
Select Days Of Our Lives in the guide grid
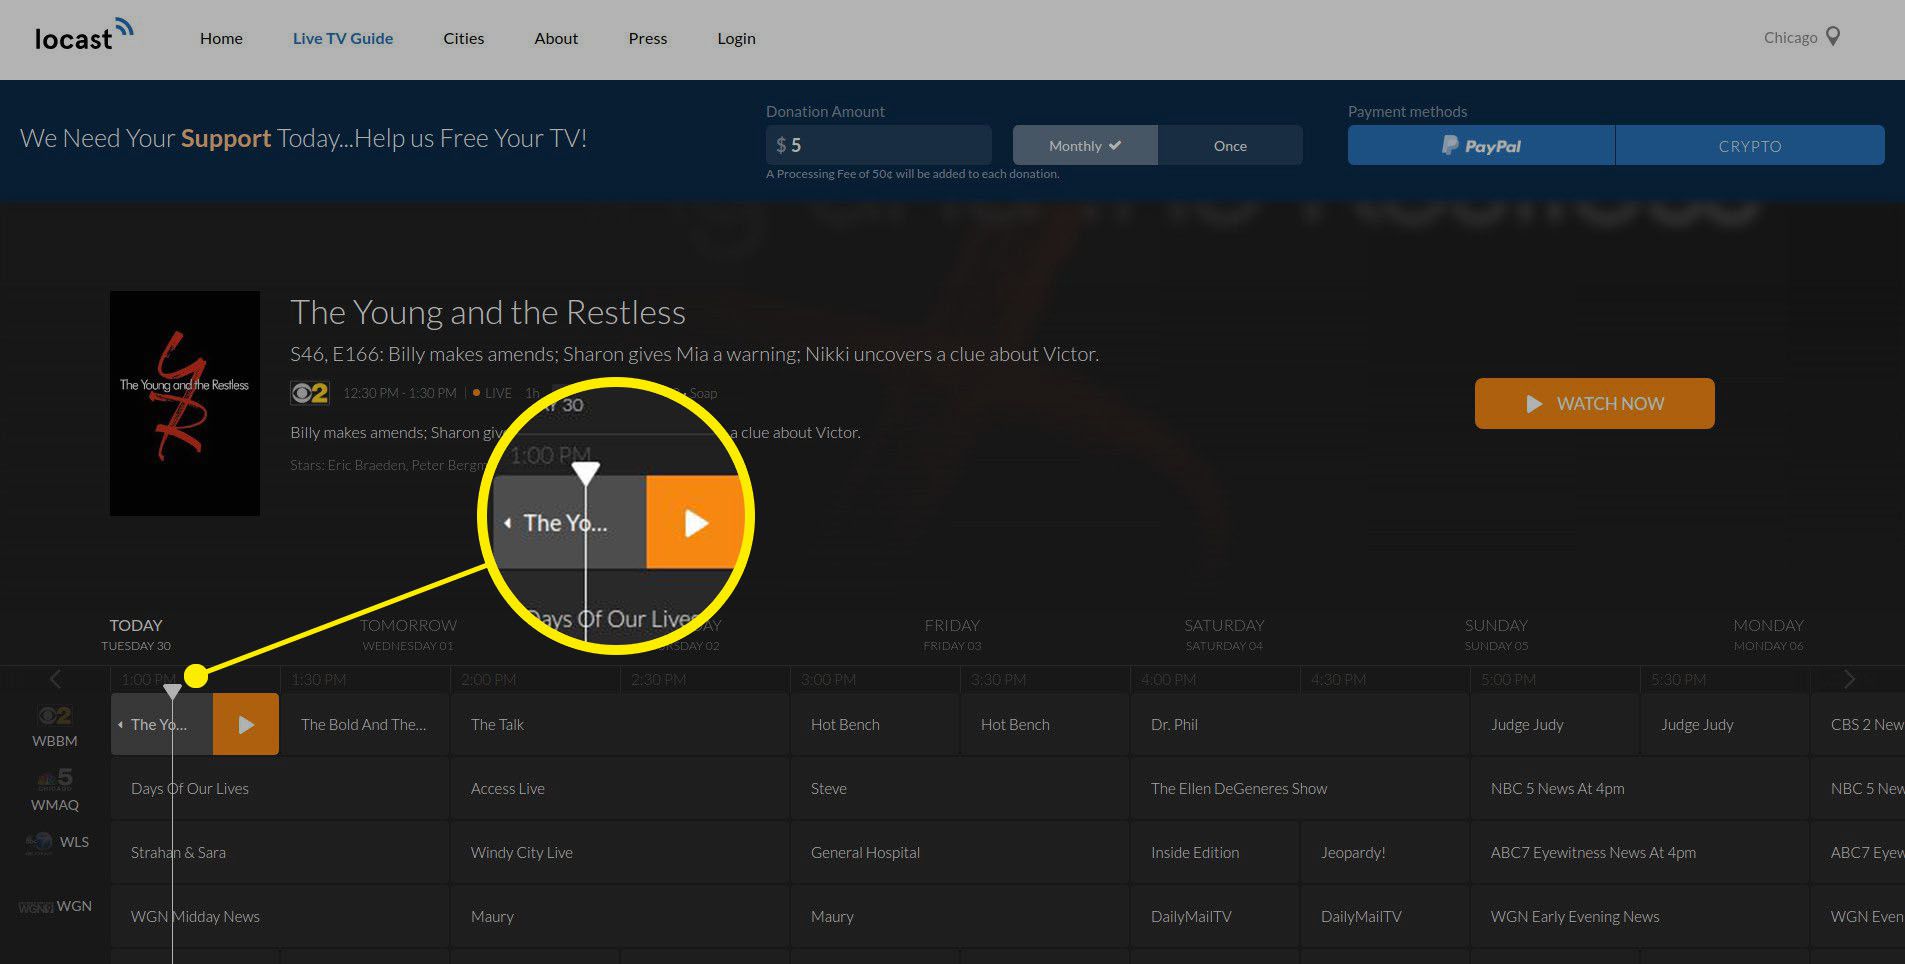point(280,788)
